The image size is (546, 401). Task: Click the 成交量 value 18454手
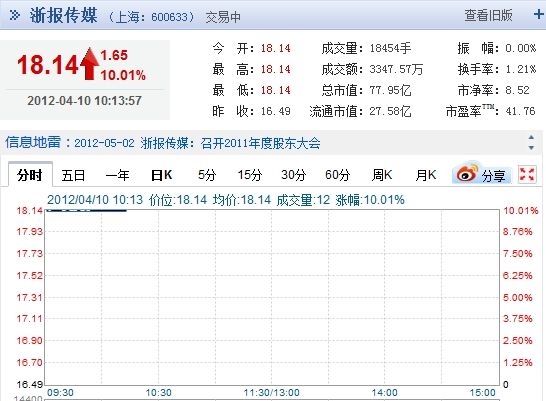point(390,48)
